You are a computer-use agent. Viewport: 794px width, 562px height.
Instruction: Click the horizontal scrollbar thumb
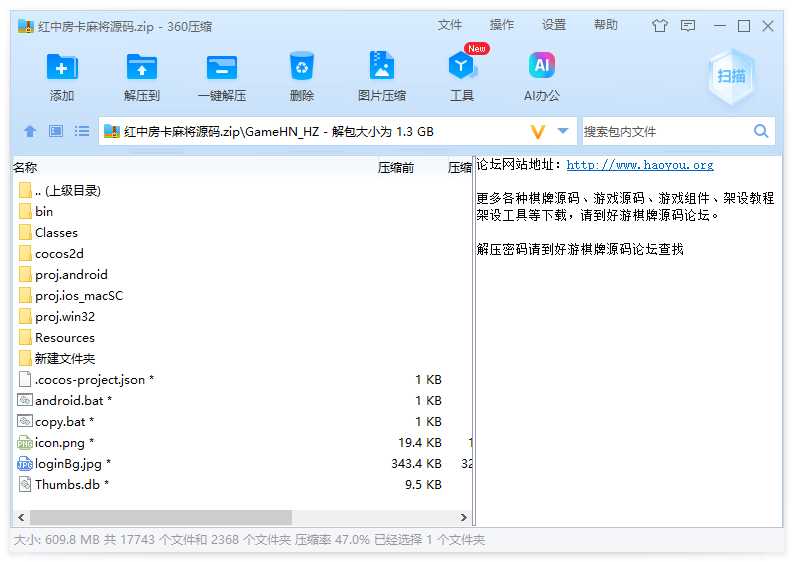coord(161,517)
